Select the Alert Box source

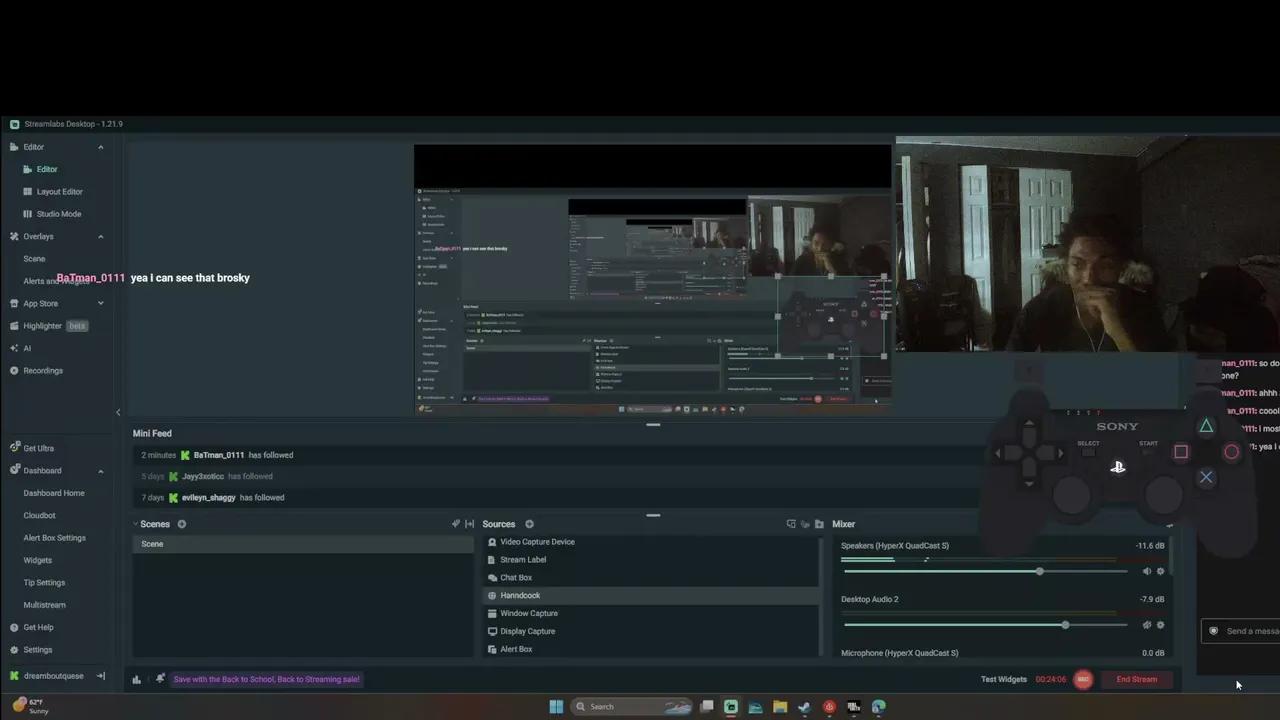(x=651, y=649)
